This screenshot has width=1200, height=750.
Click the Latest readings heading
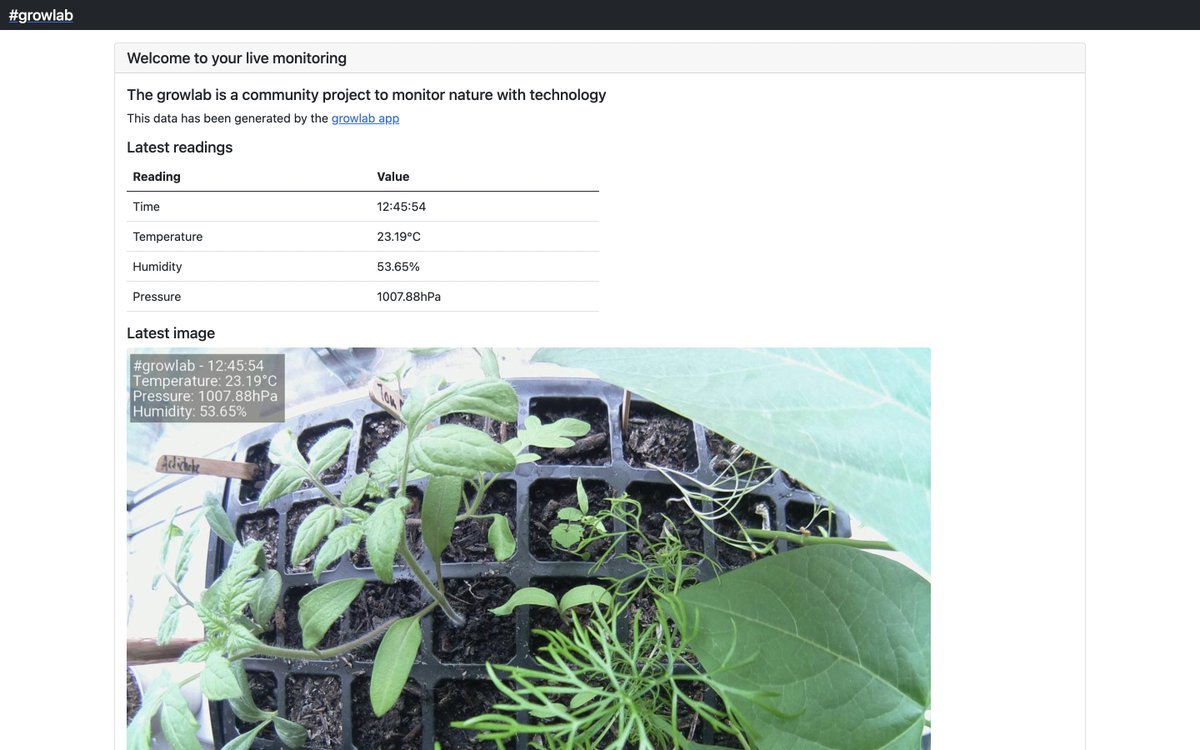tap(180, 147)
